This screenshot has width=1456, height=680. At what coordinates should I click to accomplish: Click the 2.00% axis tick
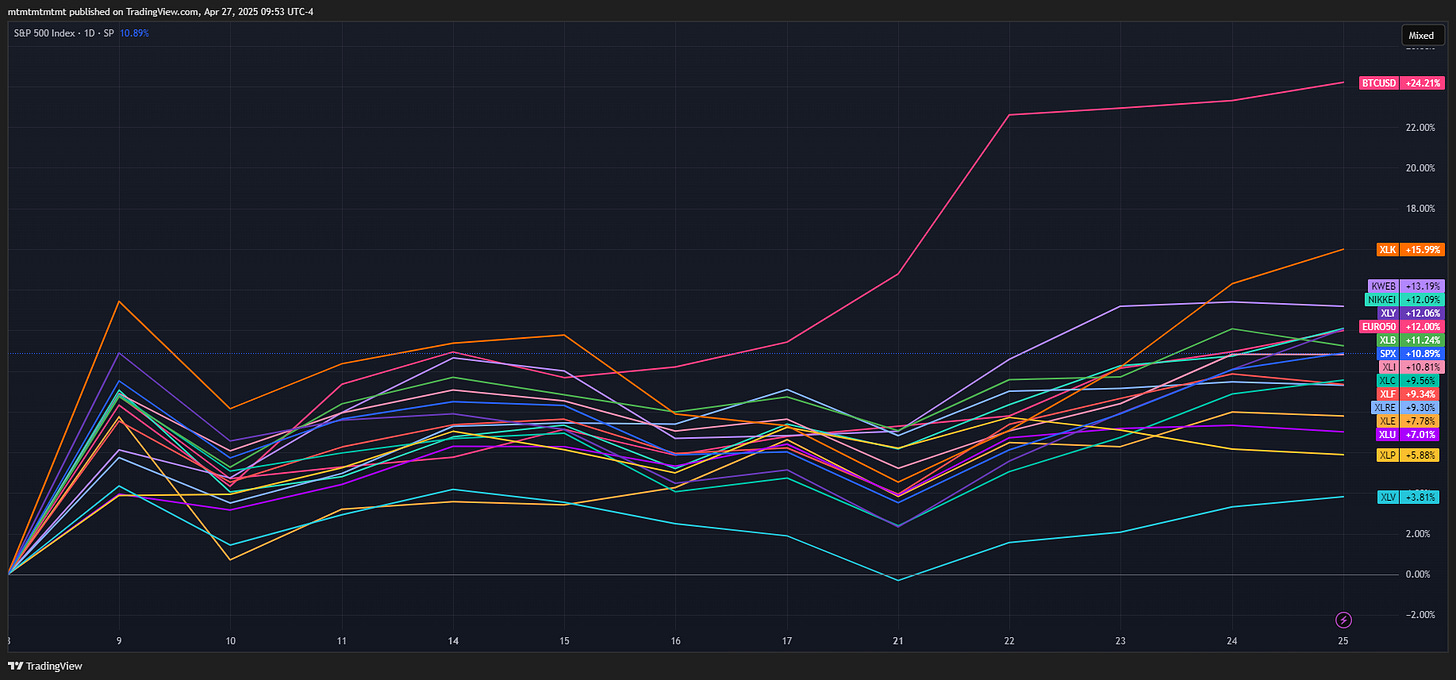coord(1420,534)
